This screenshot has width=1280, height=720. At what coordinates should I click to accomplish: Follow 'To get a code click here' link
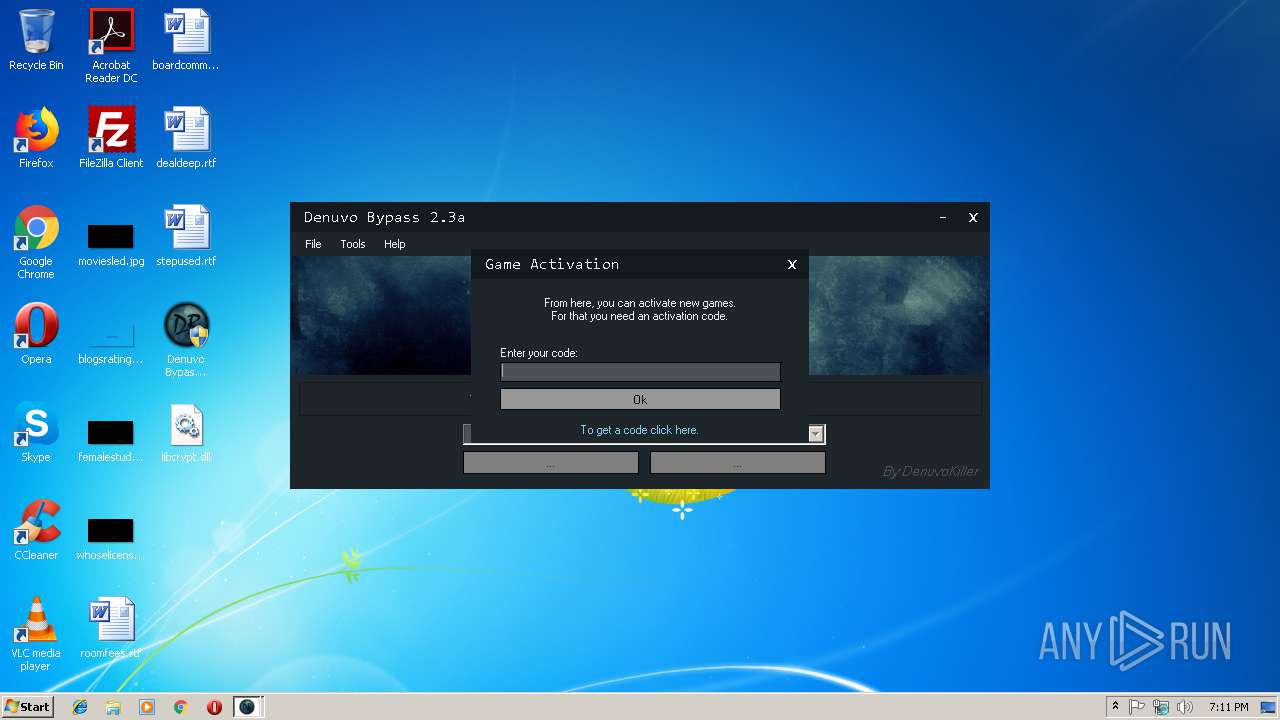[640, 430]
